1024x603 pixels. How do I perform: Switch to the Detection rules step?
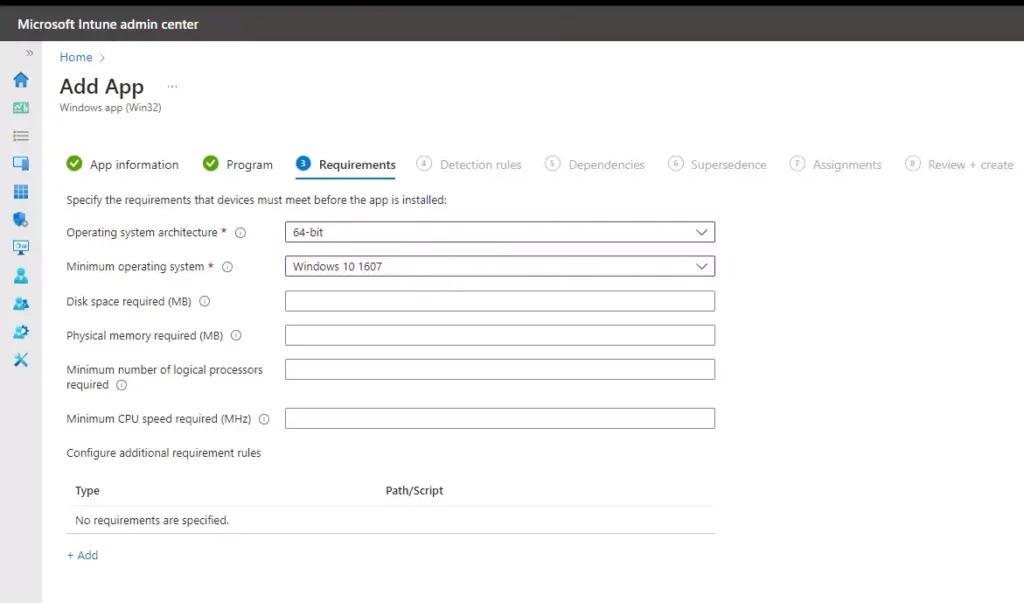(469, 164)
